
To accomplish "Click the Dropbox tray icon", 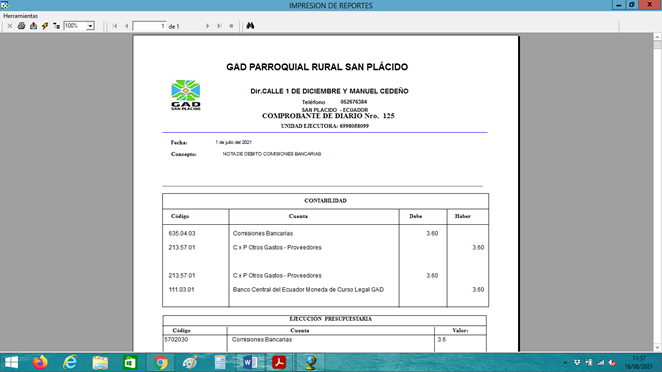I will click(577, 363).
